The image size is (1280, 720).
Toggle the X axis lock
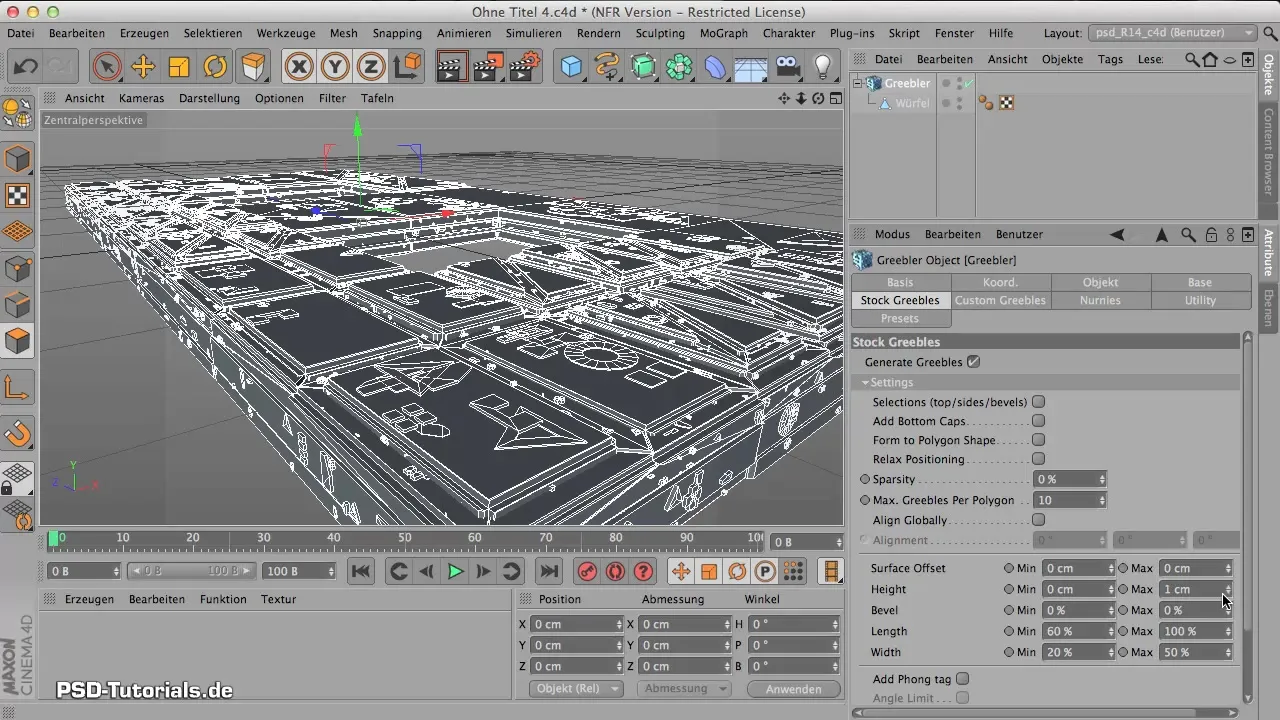tap(298, 67)
